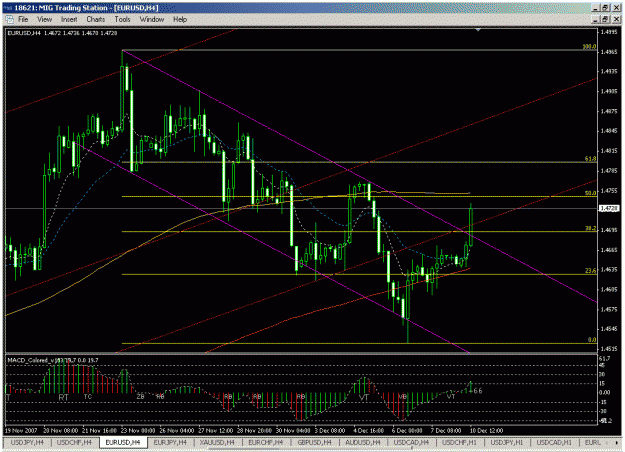Screen dimensions: 625x452
Task: Open the File menu
Action: [x=23, y=19]
